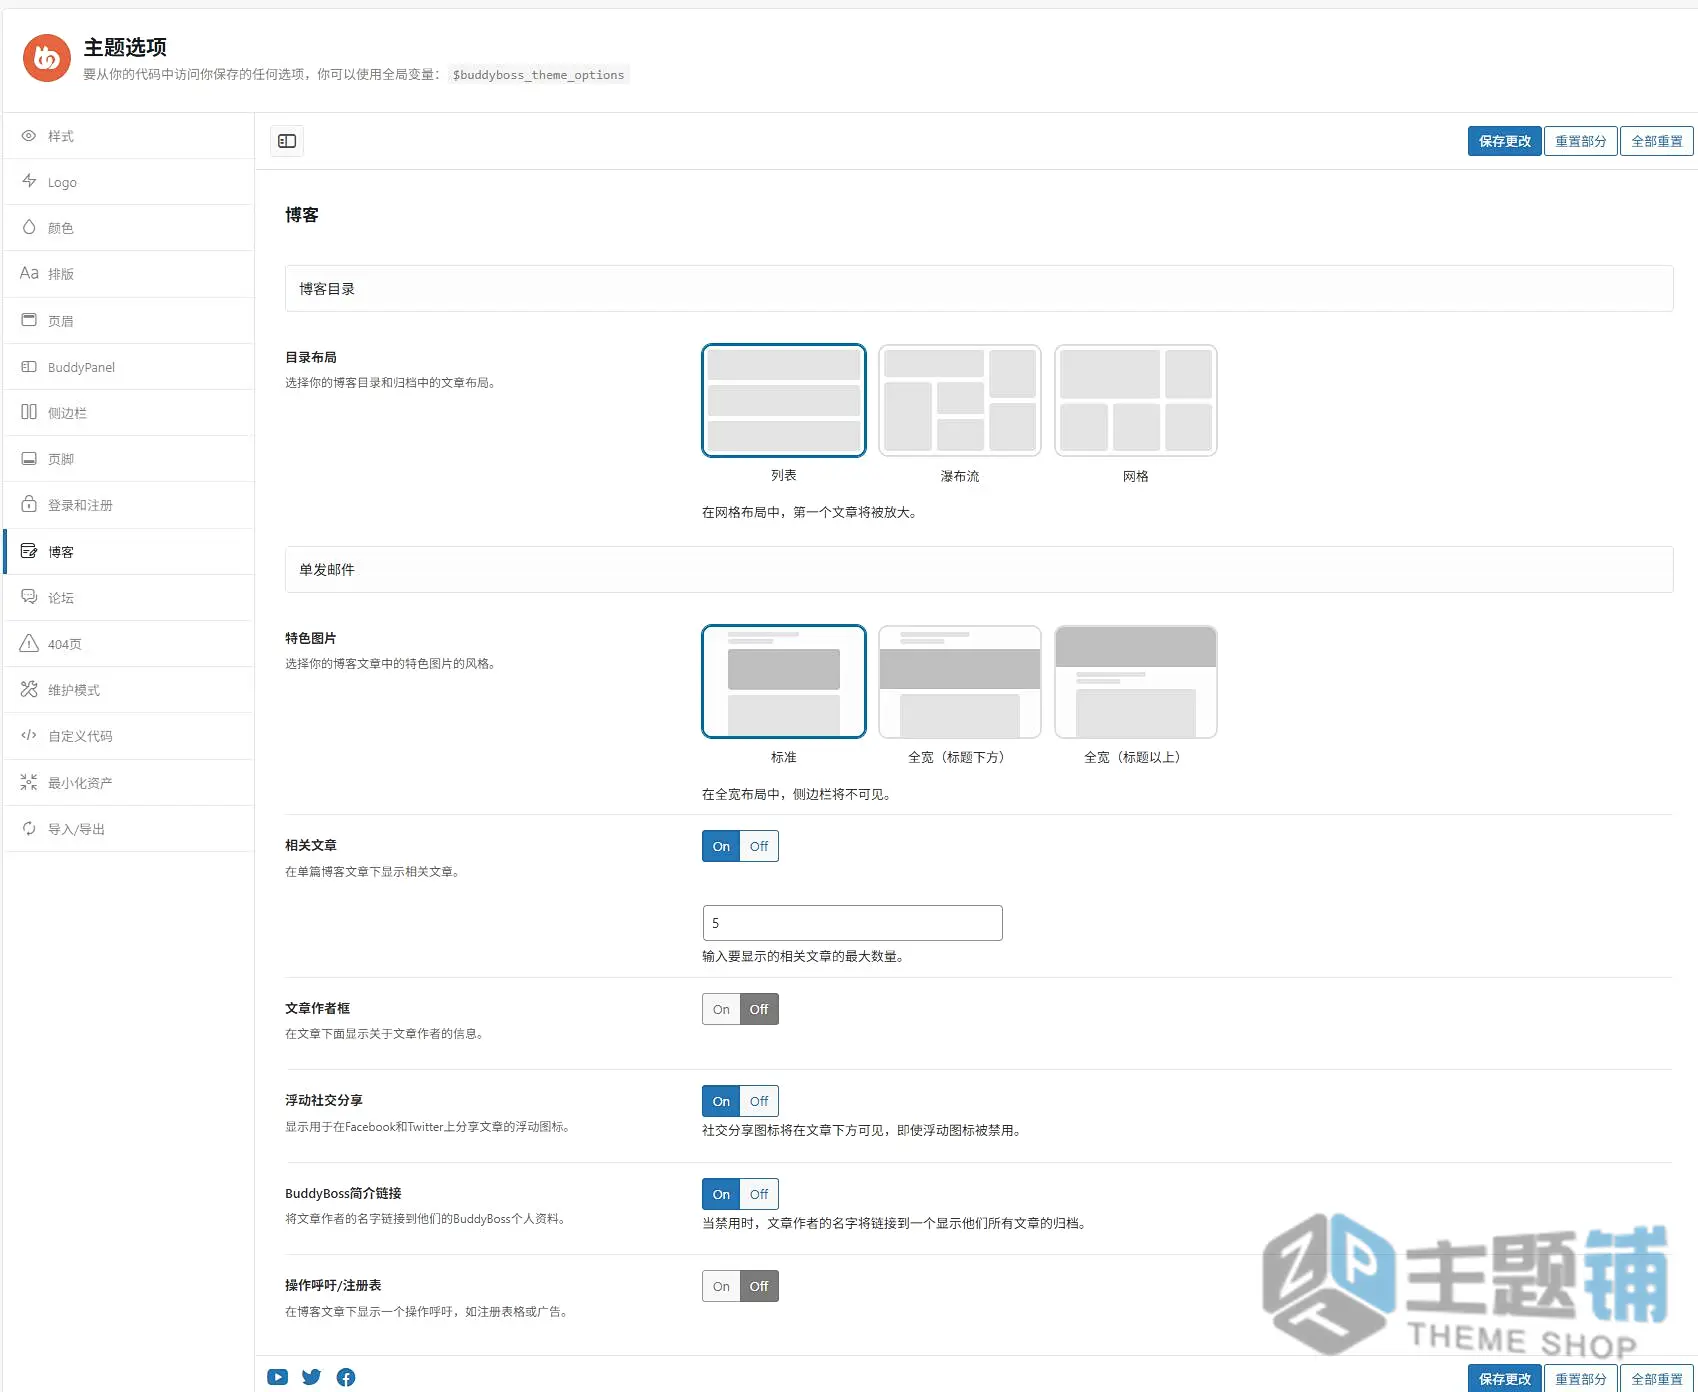The image size is (1698, 1392).
Task: Click the related posts count field
Action: [x=852, y=923]
